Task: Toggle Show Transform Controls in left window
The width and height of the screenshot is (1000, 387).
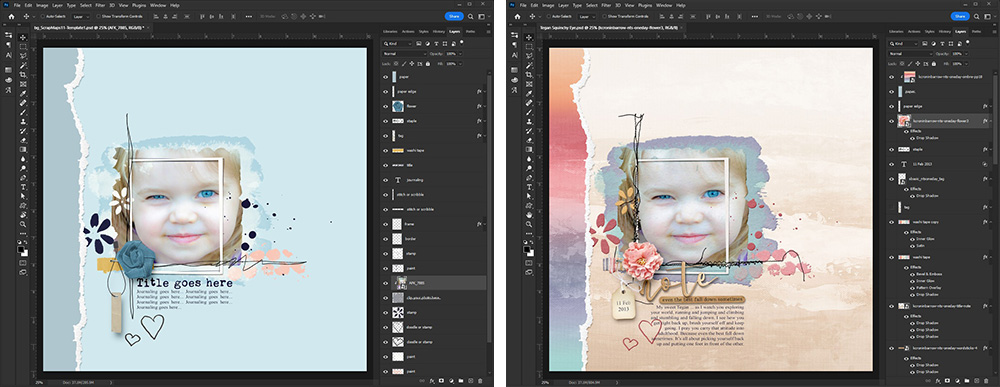Action: coord(98,17)
